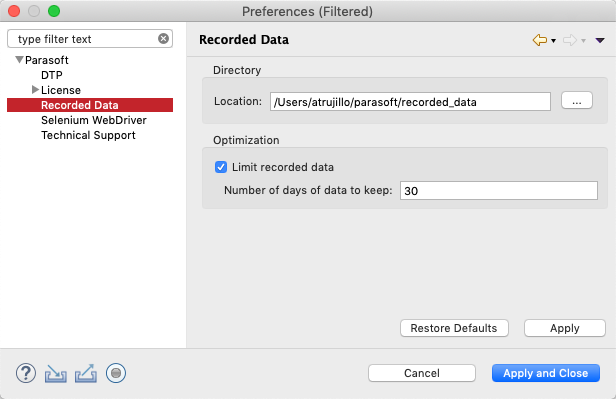
Task: Select Technical Support in the tree
Action: tap(88, 135)
